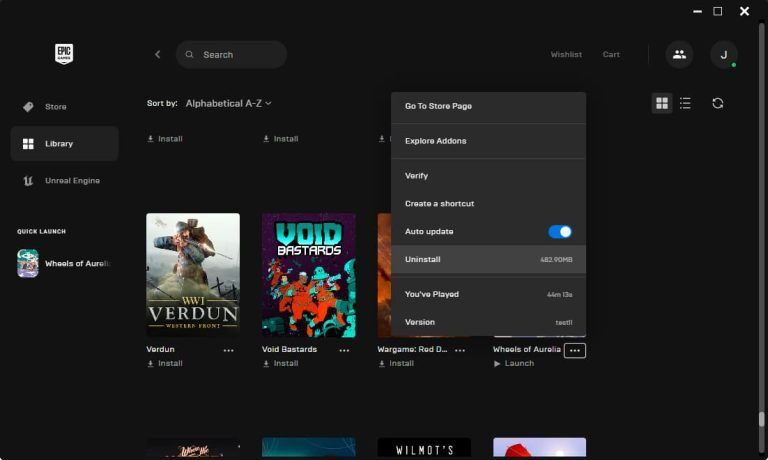Click the Wheels of Aurelia quick launch label
Viewport: 768px width, 460px height.
tap(77, 264)
